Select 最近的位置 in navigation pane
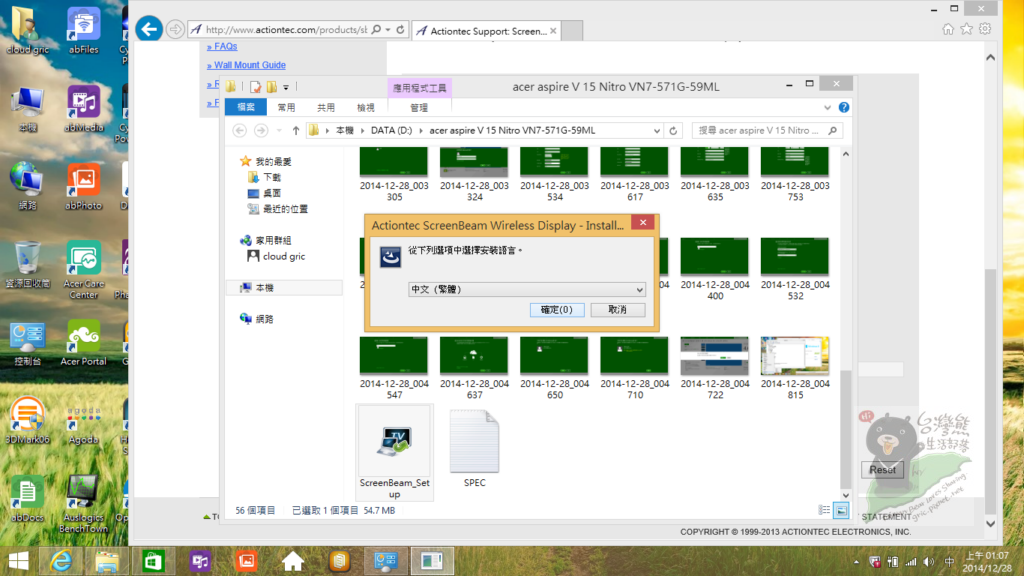1024x576 pixels. tap(278, 209)
